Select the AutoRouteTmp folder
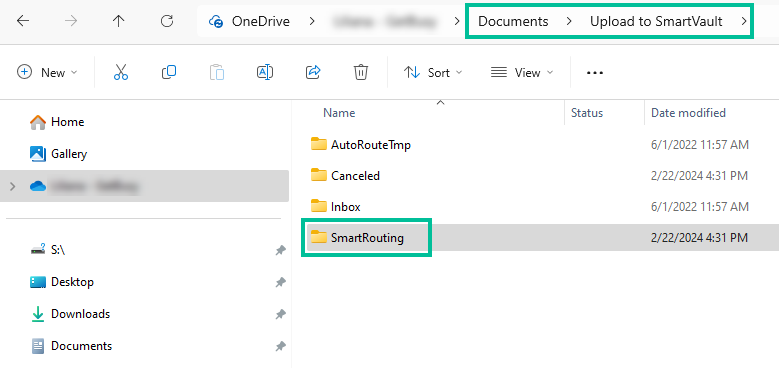The height and width of the screenshot is (368, 779). coord(371,145)
